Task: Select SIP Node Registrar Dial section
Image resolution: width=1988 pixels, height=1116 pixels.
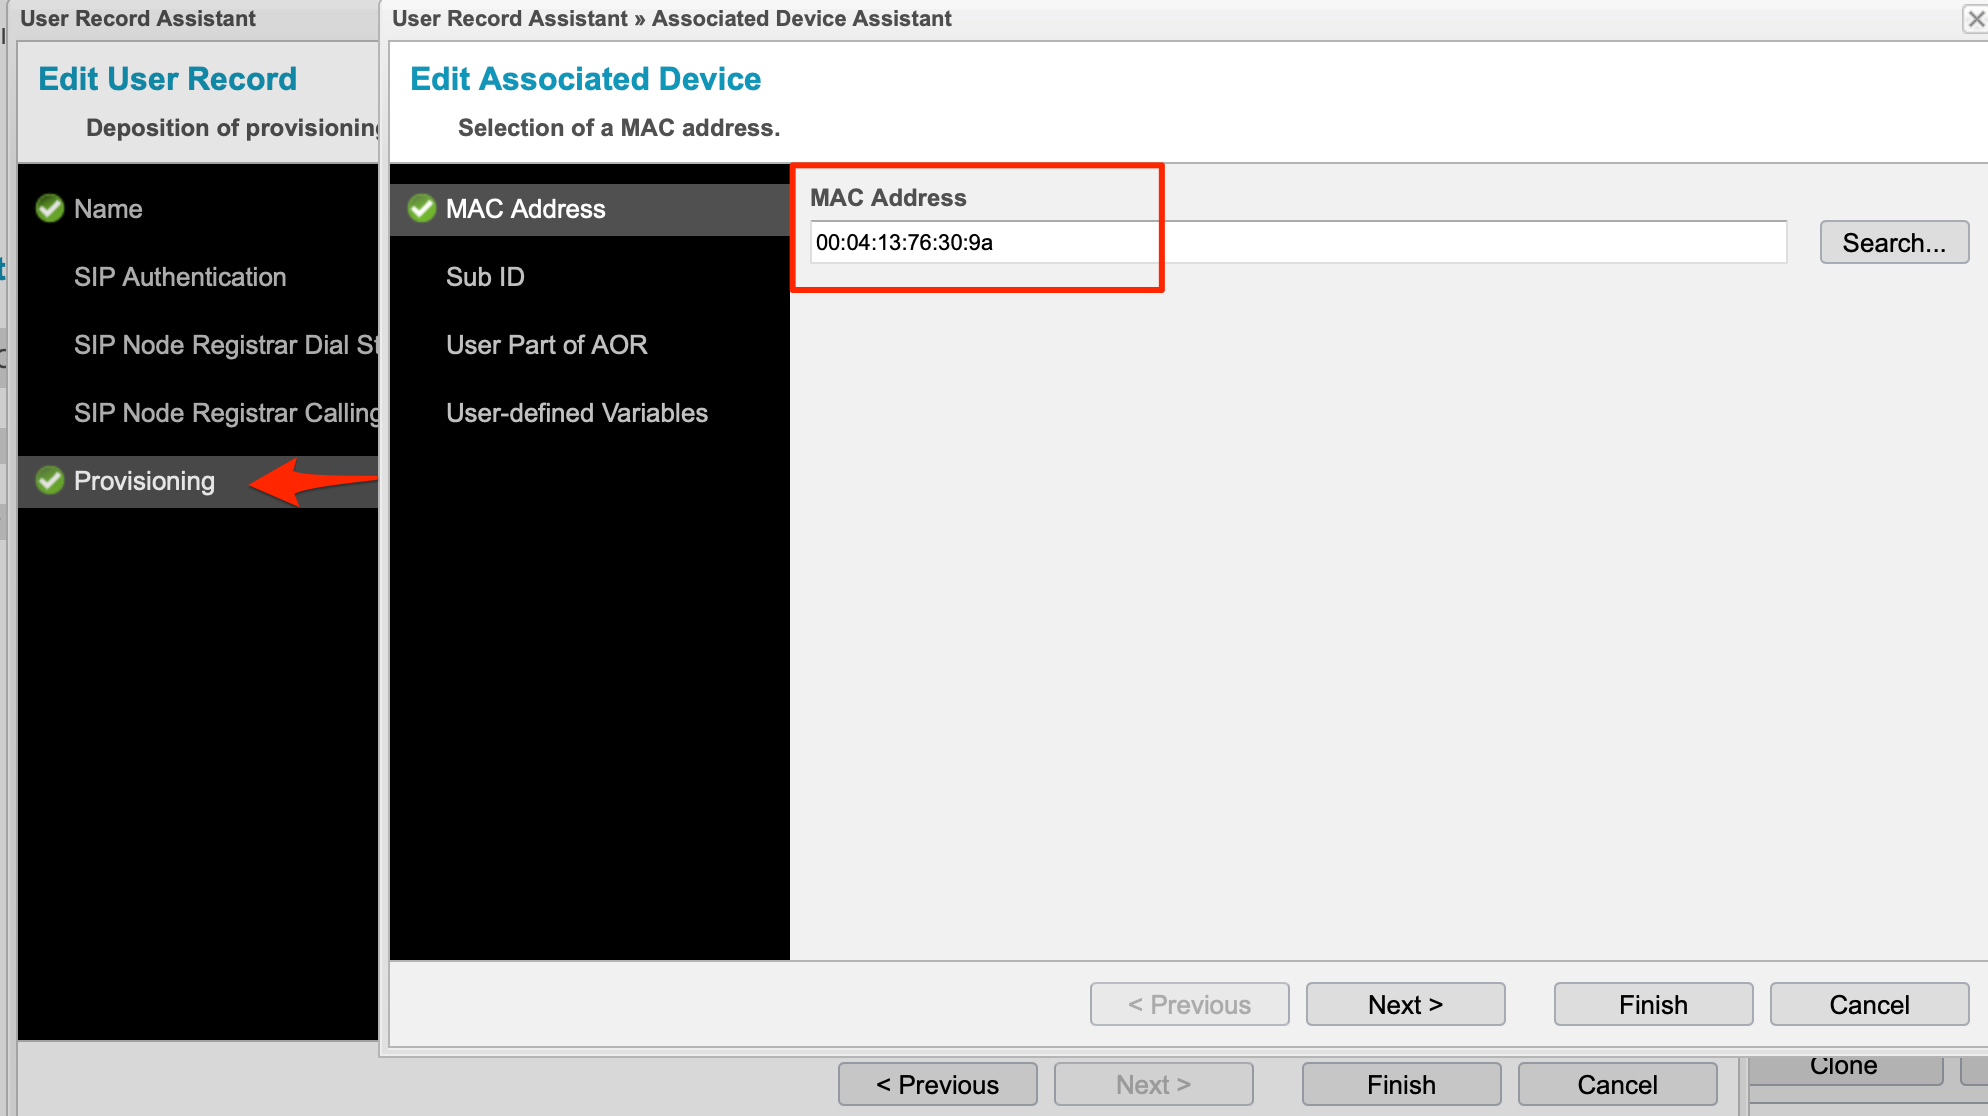Action: pos(225,345)
